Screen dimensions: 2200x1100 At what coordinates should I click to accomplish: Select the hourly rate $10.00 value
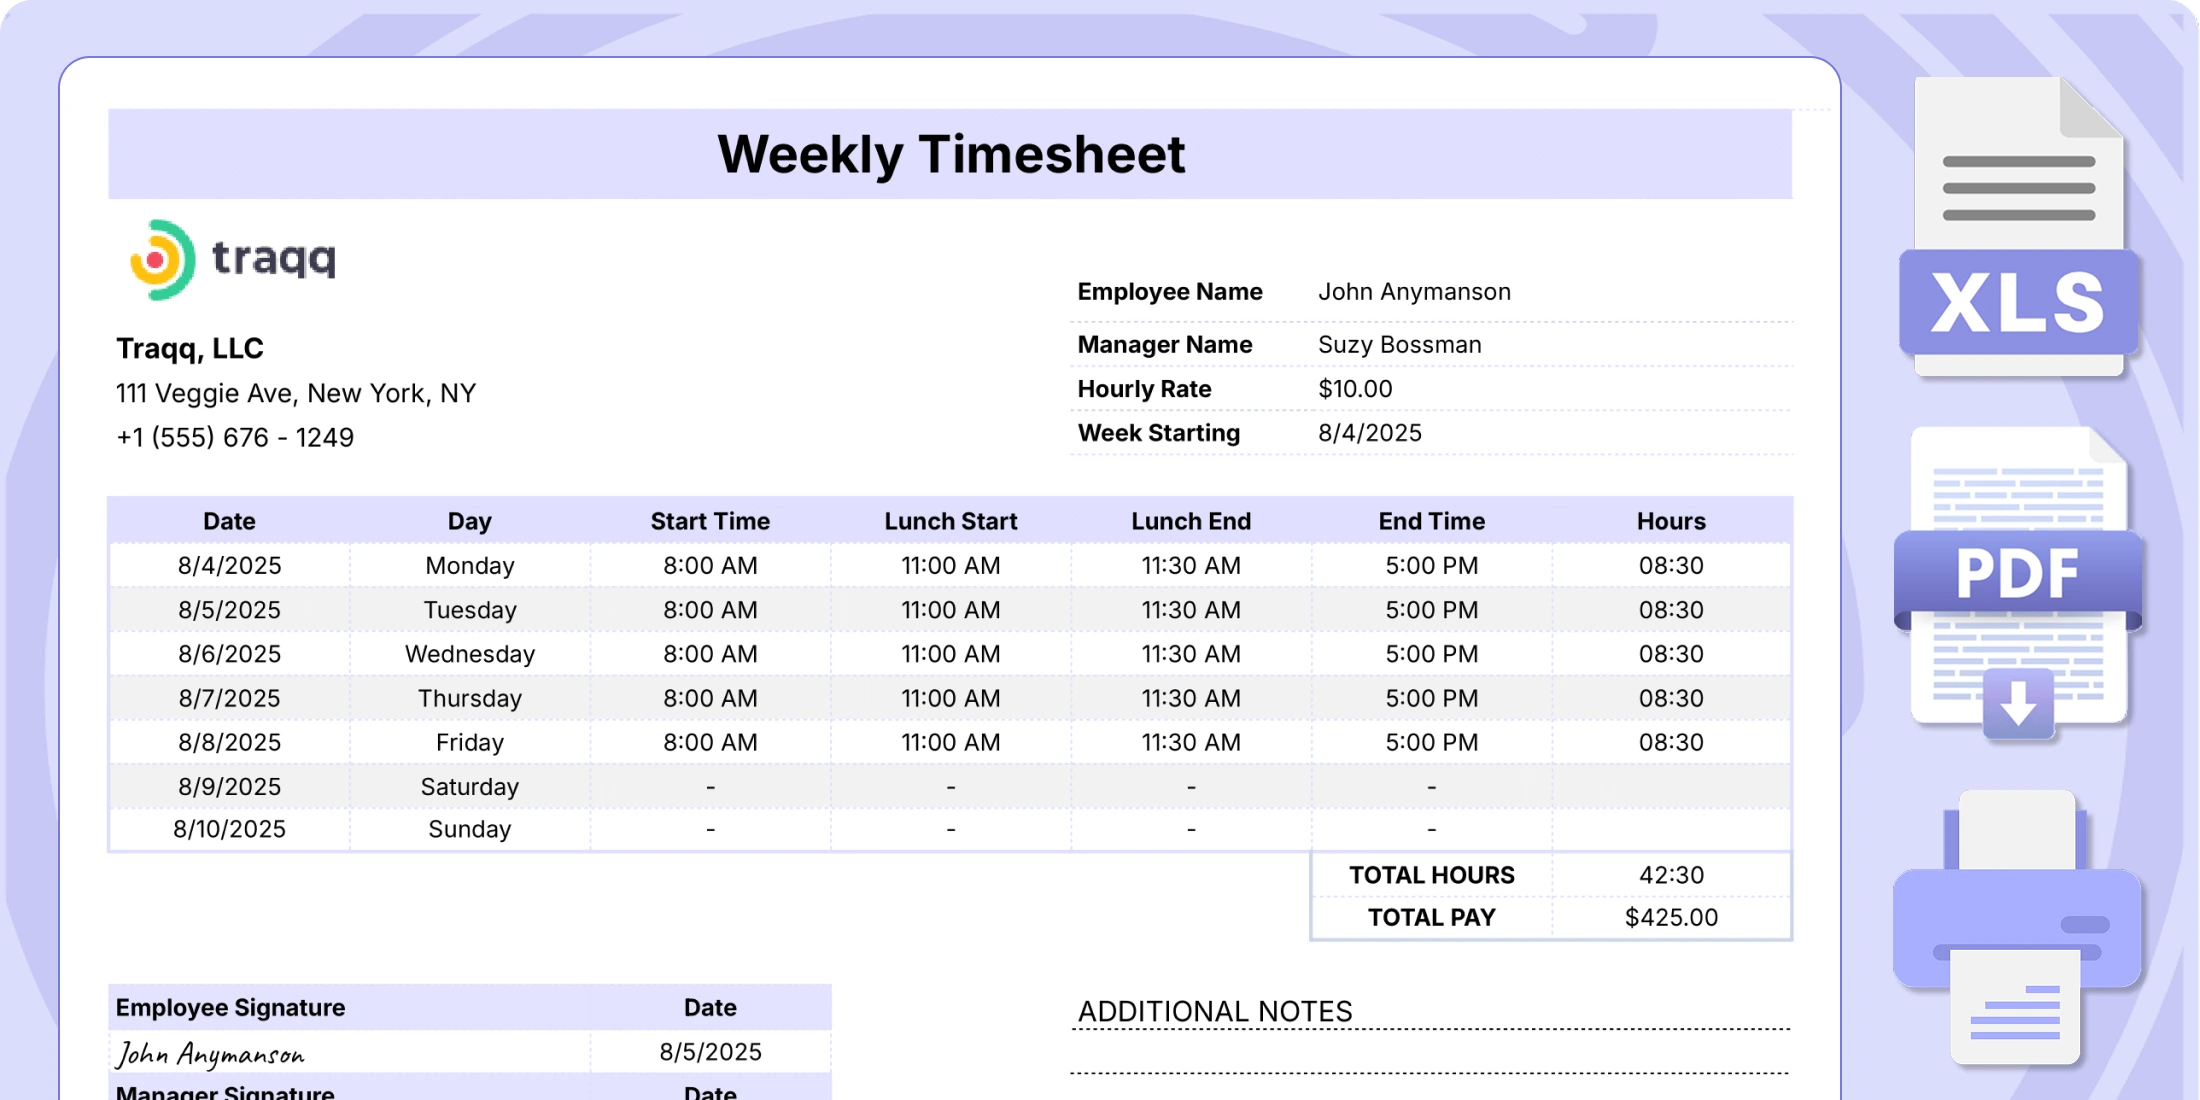(1355, 389)
